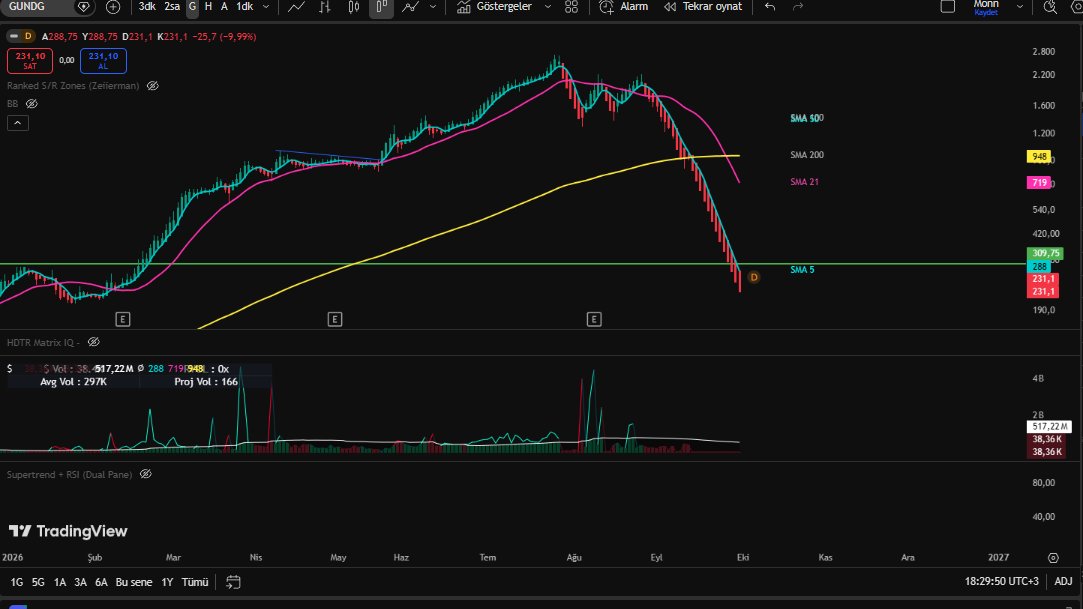Toggle ADJ price adjustment
This screenshot has width=1083, height=609.
(x=1063, y=581)
